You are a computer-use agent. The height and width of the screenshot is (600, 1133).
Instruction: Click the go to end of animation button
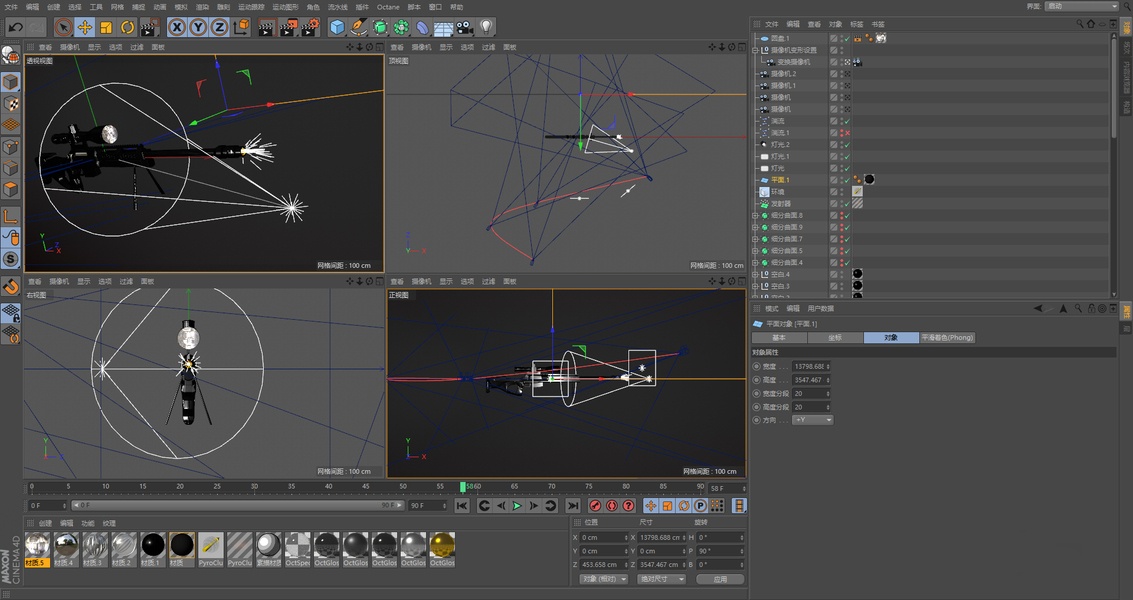pyautogui.click(x=573, y=506)
